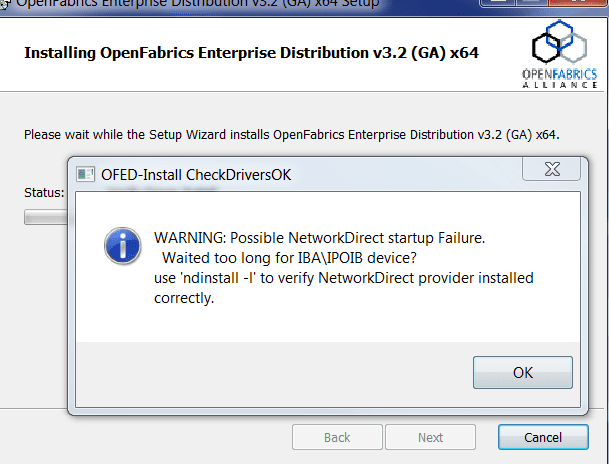Viewport: 609px width, 464px height.
Task: Click the bold 'Installing OpenFabrics Enterprise Distribution' heading
Action: pyautogui.click(x=250, y=51)
